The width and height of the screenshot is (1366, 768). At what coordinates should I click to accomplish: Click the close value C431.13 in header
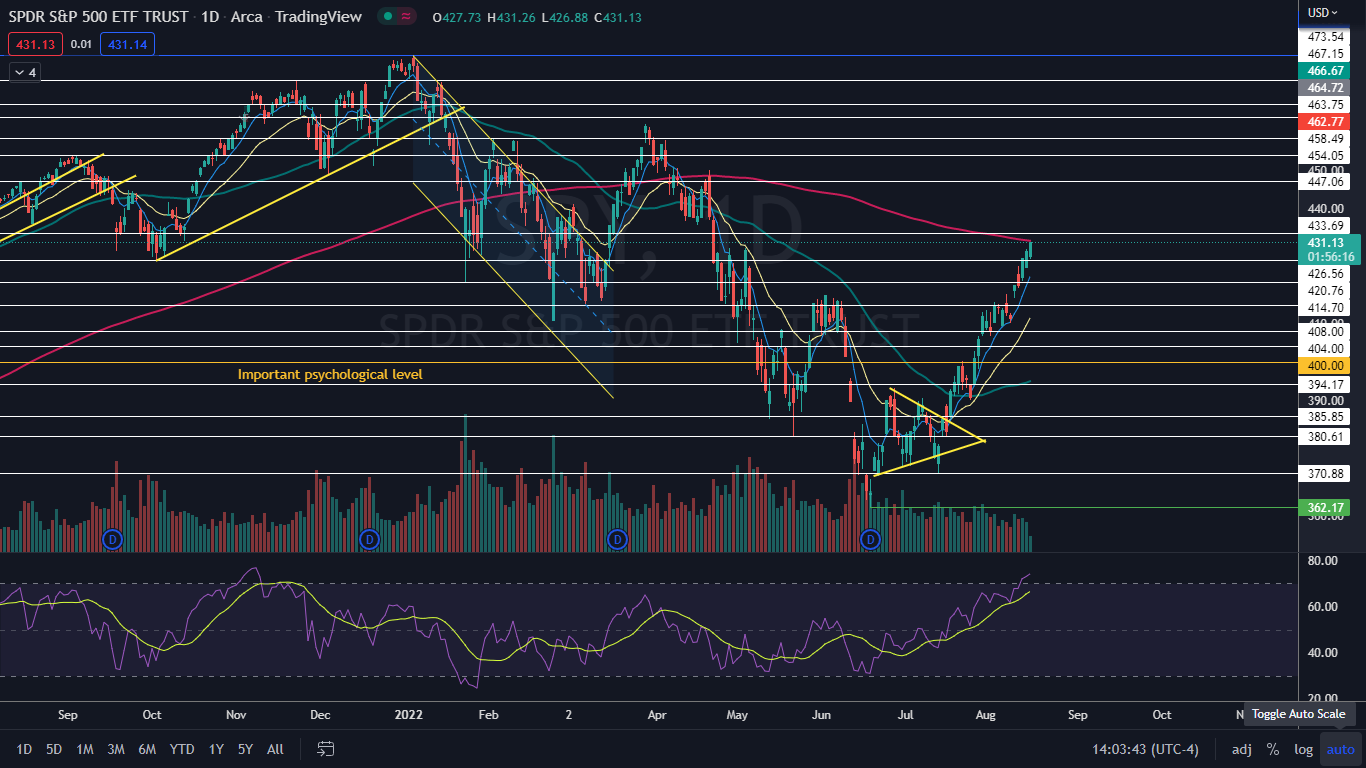click(618, 17)
